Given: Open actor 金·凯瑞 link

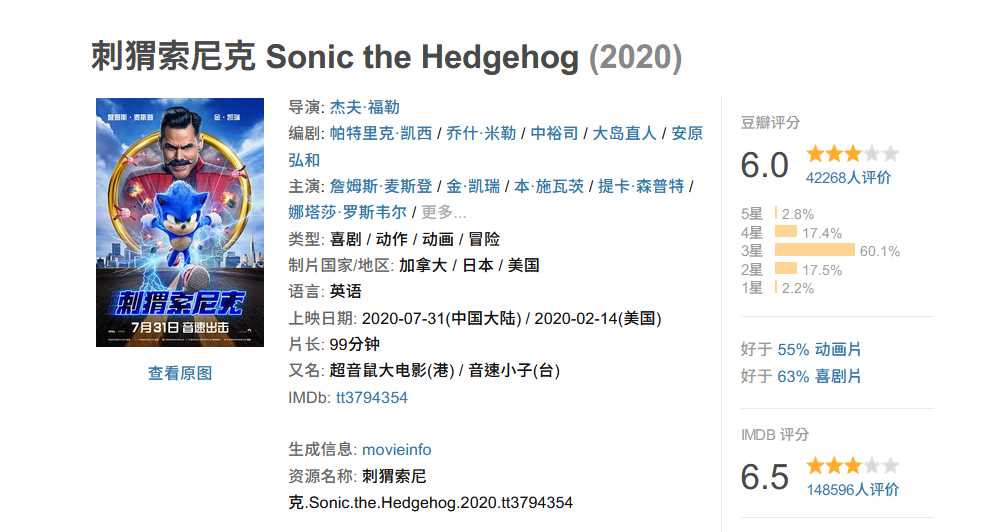Looking at the screenshot, I should (473, 186).
